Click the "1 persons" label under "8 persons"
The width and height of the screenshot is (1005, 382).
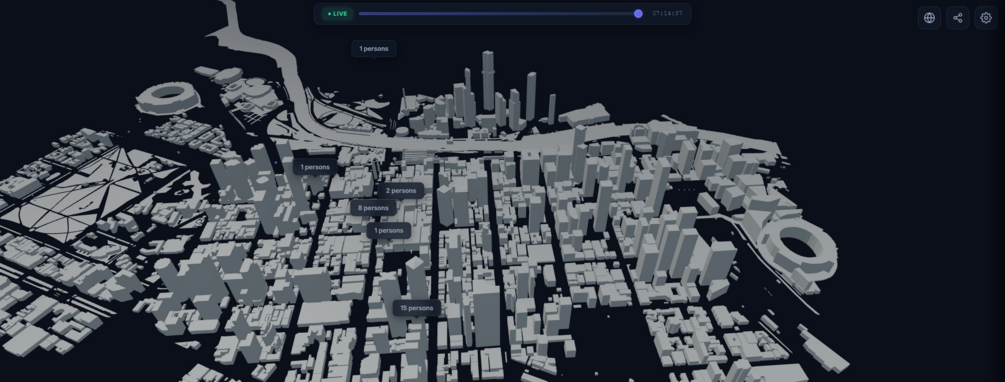tap(388, 231)
